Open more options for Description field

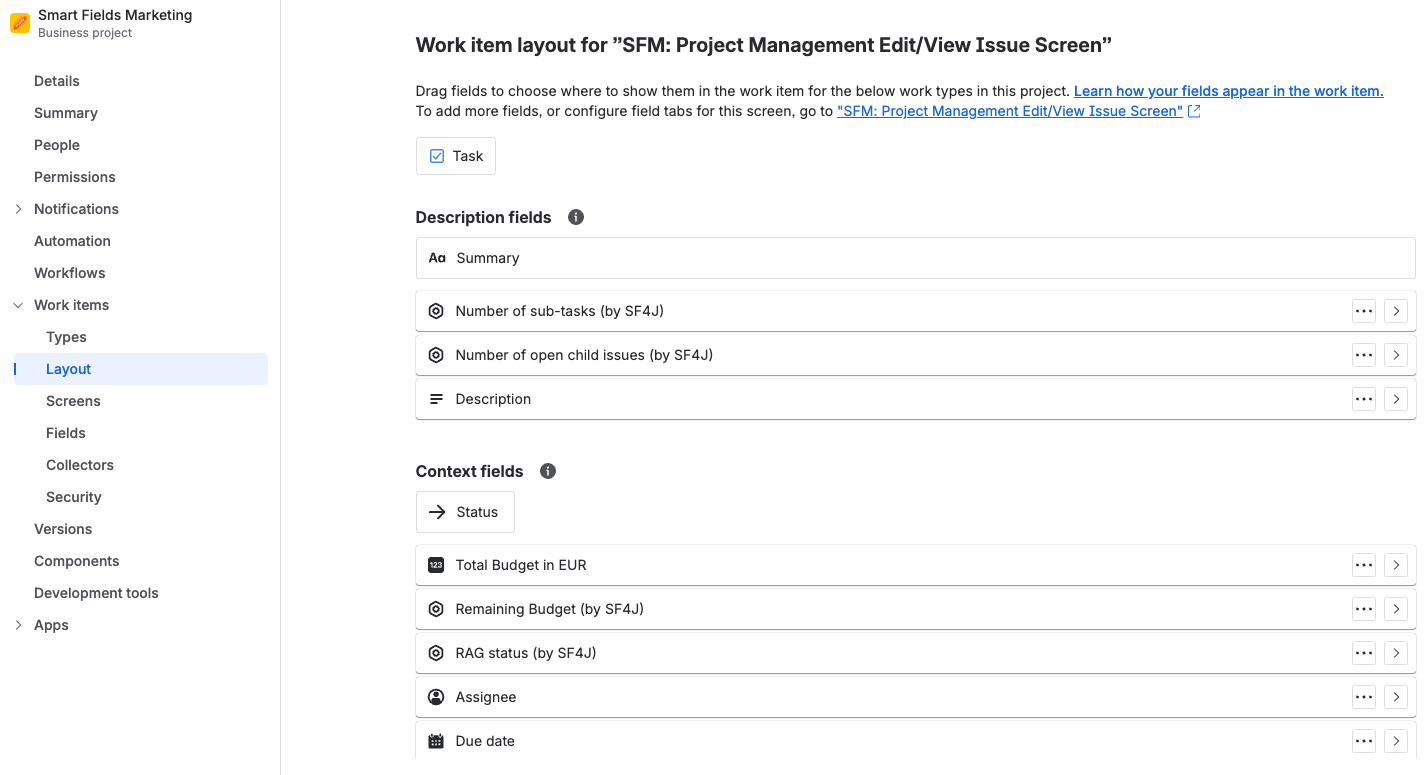[x=1363, y=399]
